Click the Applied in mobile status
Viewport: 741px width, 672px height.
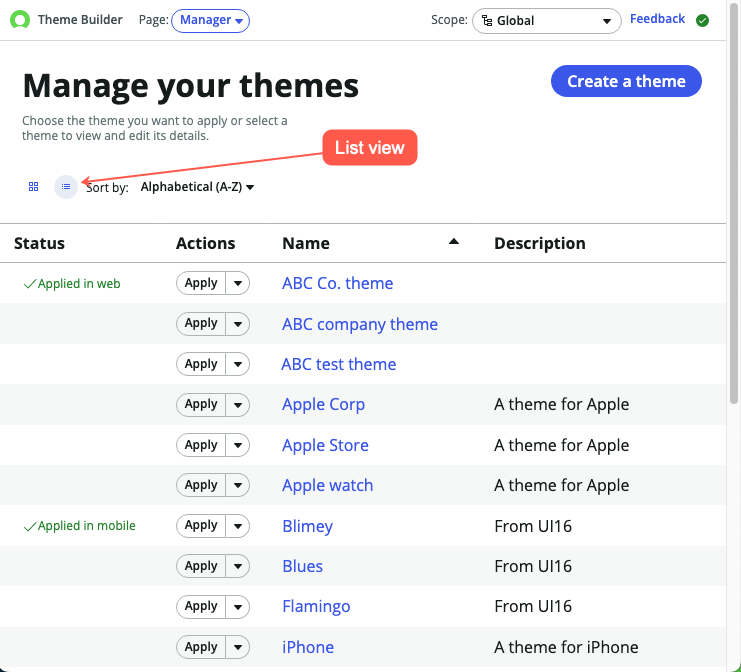coord(79,526)
